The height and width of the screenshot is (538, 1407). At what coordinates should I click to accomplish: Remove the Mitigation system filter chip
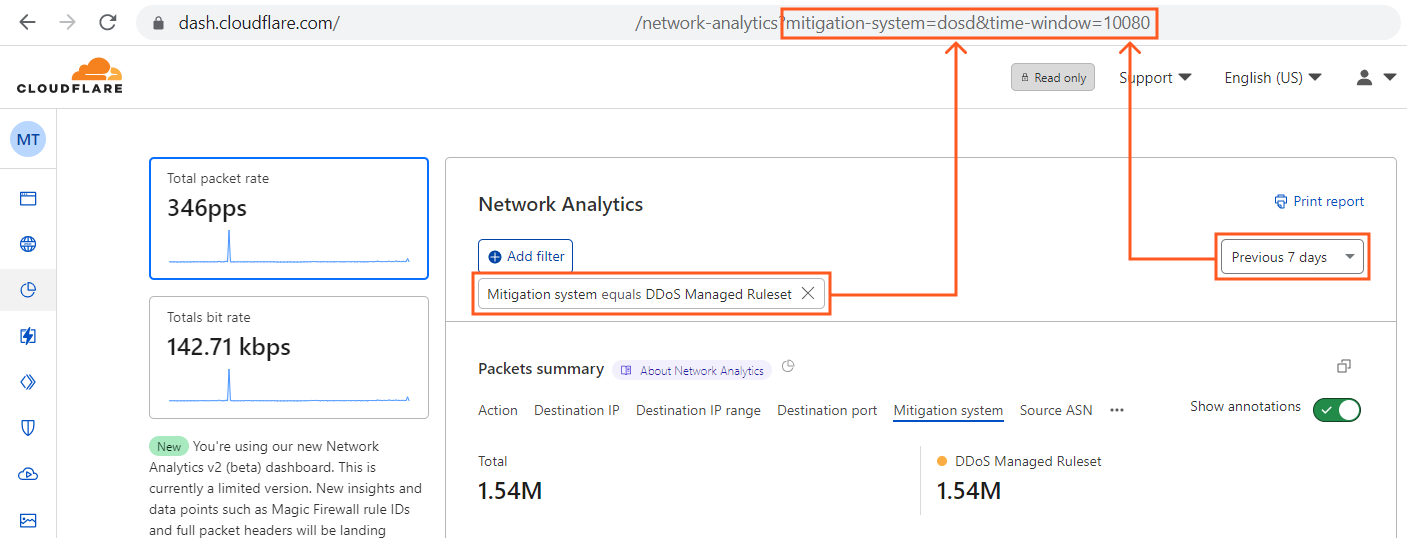click(808, 294)
